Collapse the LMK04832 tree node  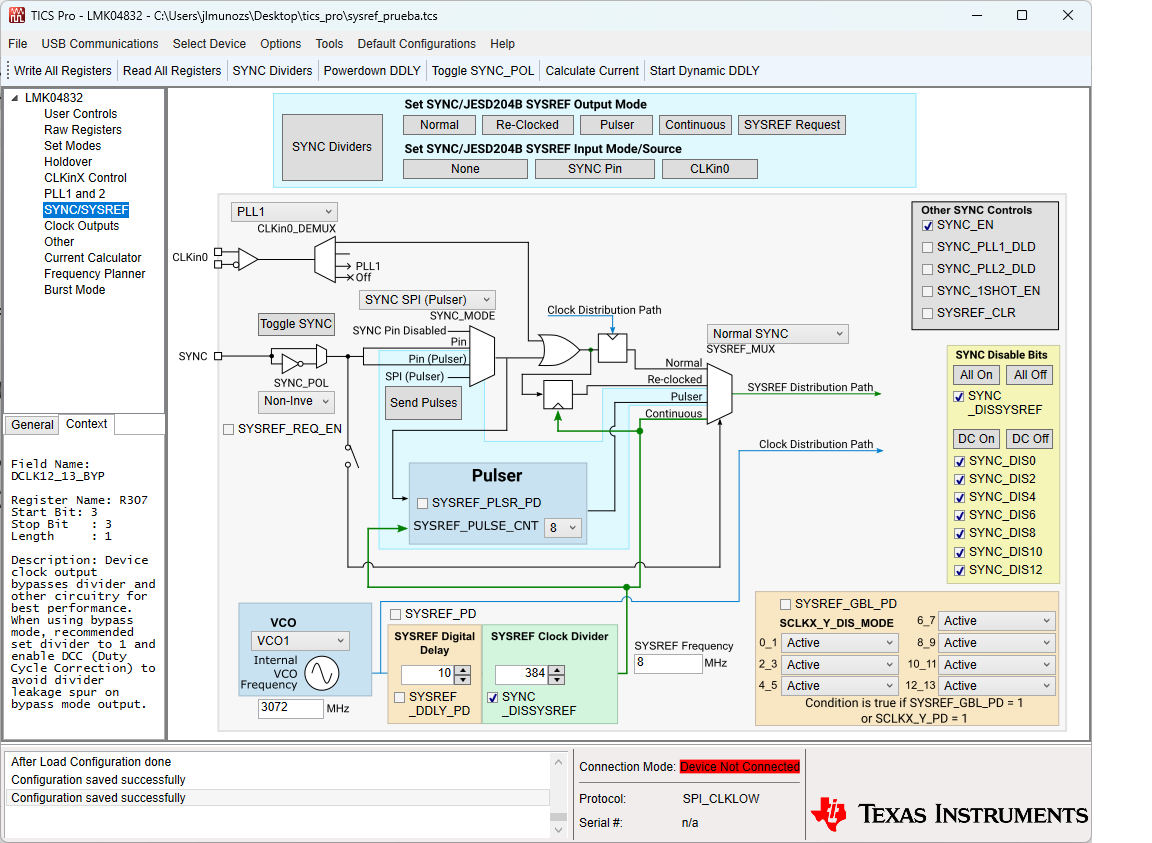pyautogui.click(x=15, y=98)
